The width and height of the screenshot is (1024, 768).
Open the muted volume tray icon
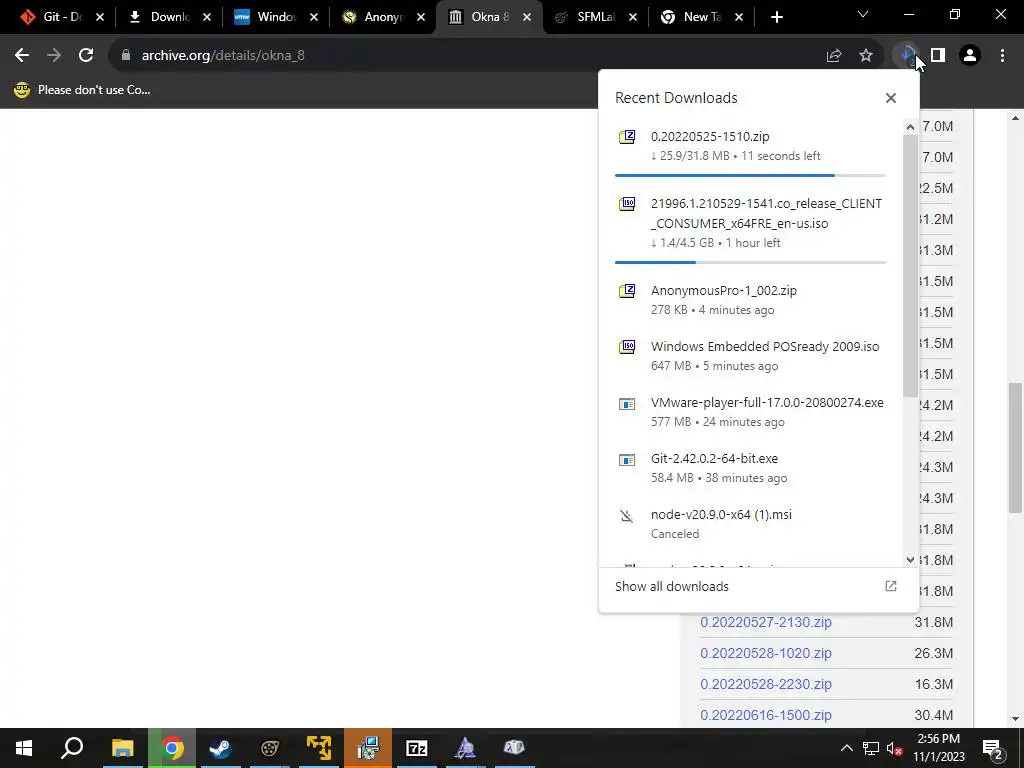895,748
